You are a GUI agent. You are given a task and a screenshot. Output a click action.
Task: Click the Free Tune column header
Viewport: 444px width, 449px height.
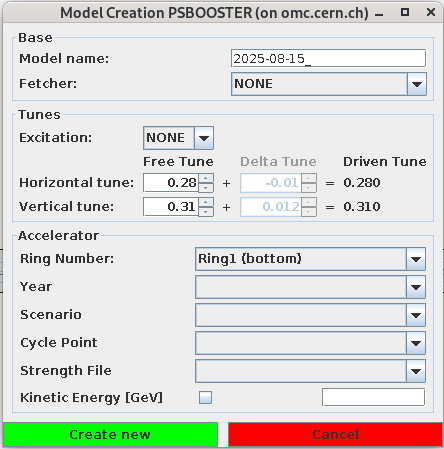[x=178, y=162]
